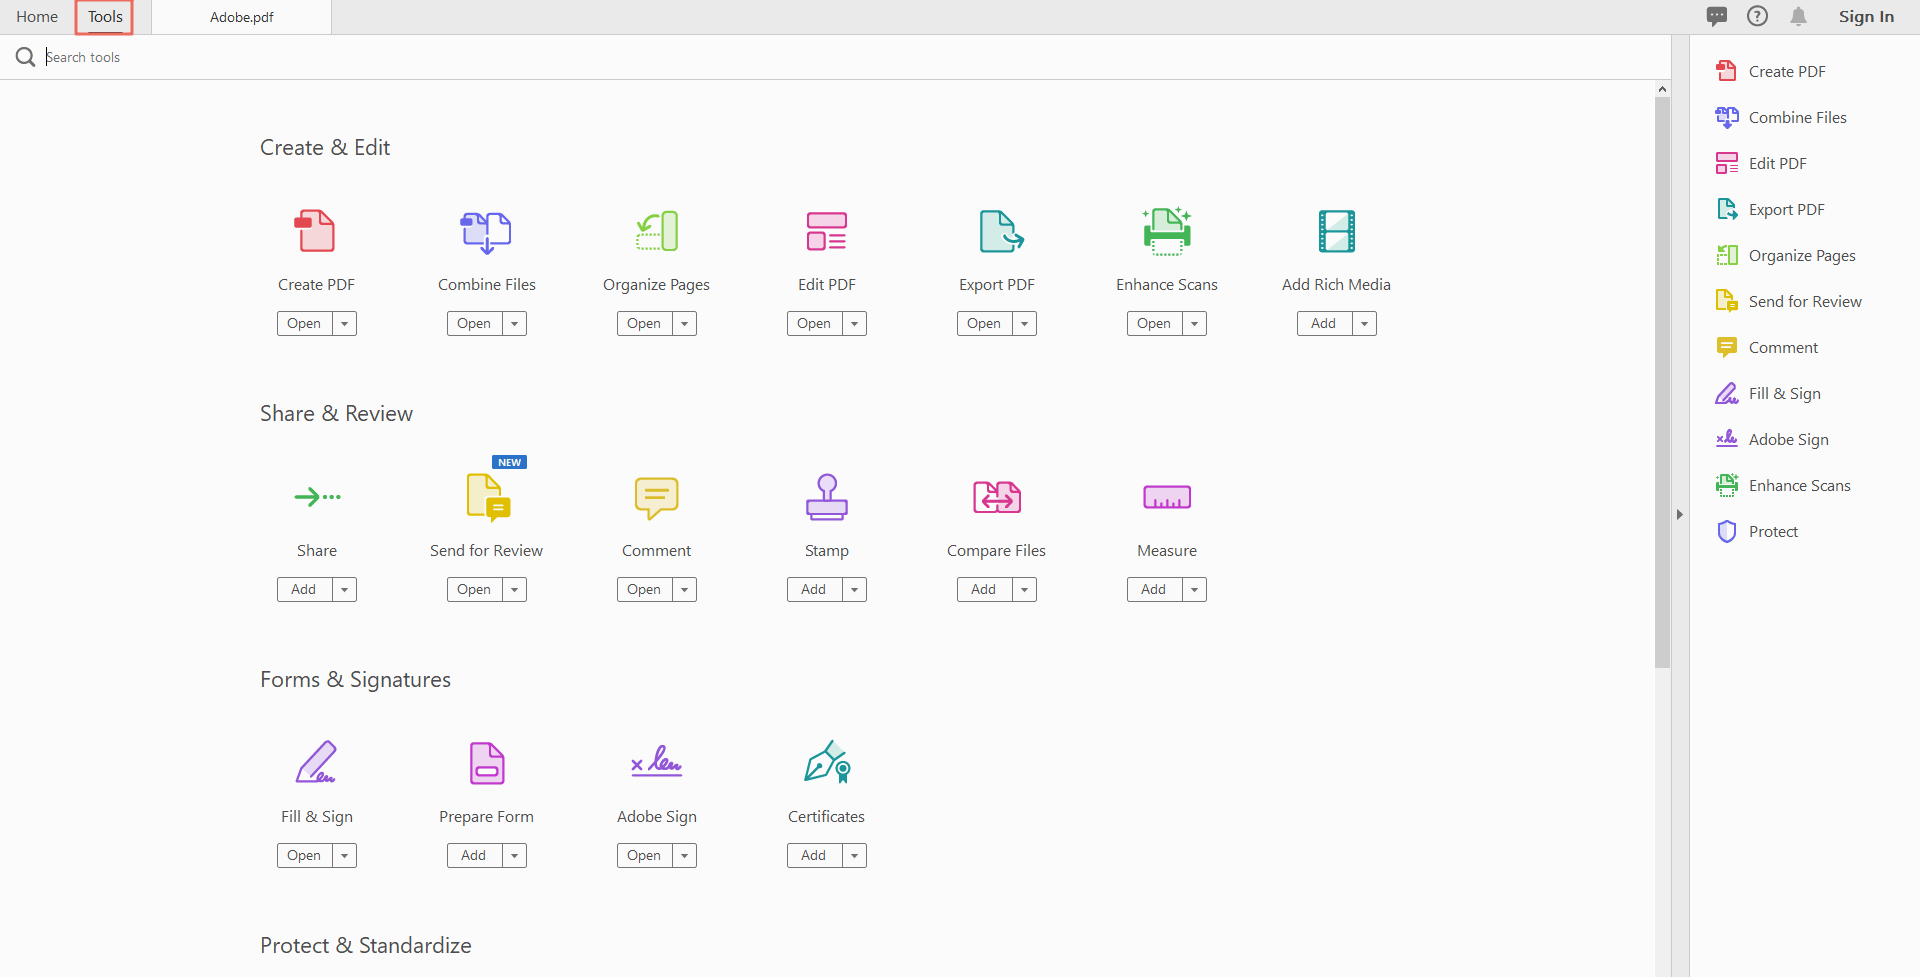Open Comment shortcut in right pane
Image resolution: width=1920 pixels, height=977 pixels.
tap(1766, 347)
